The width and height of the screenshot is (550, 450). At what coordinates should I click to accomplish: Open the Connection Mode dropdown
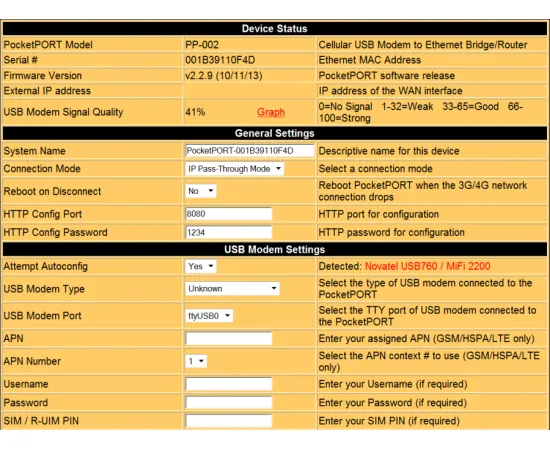pos(234,169)
